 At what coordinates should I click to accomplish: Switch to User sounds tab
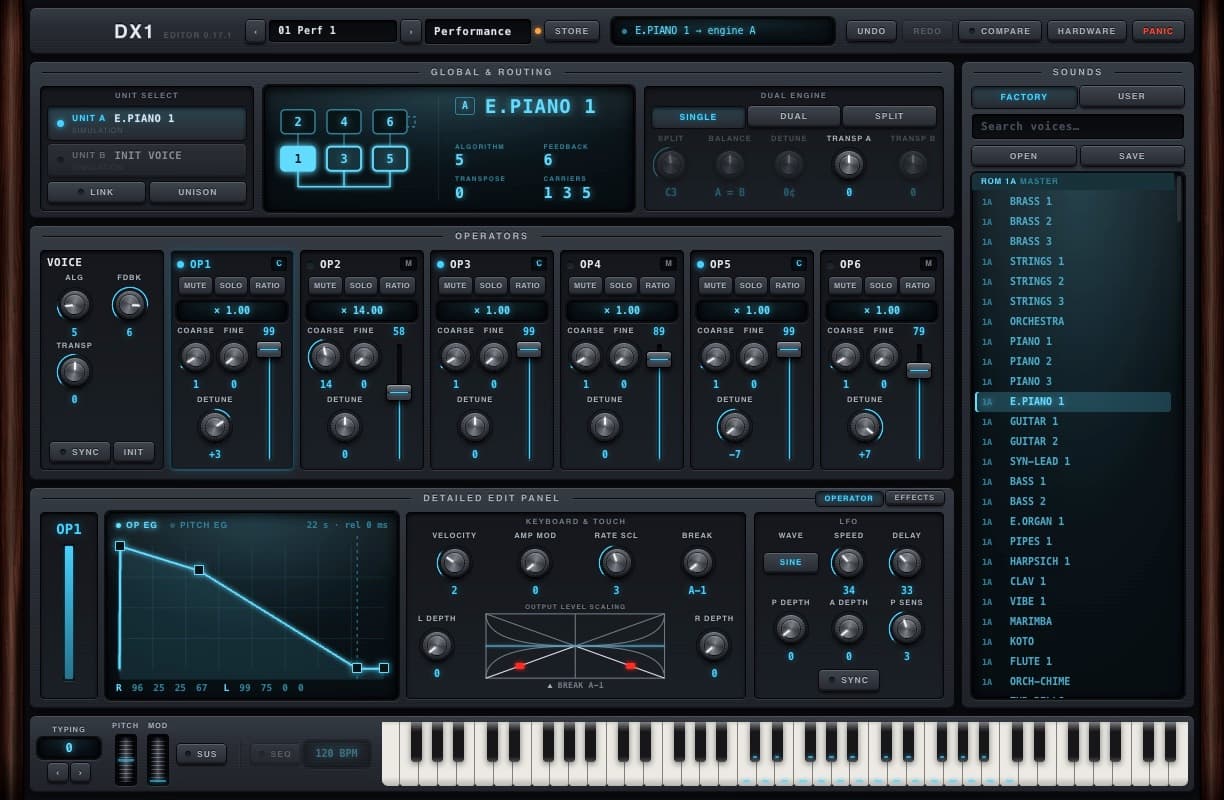[1132, 97]
